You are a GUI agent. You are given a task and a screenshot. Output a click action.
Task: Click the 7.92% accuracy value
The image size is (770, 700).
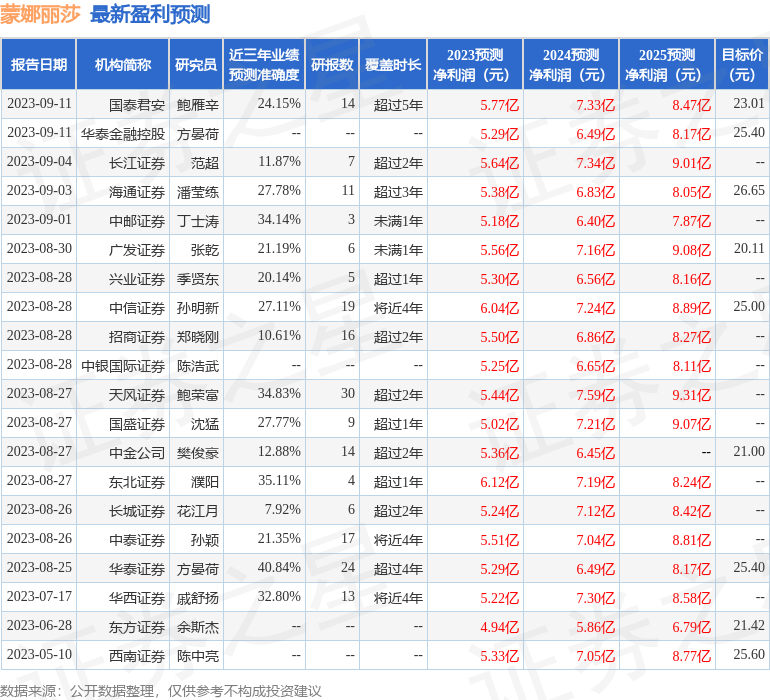coord(282,509)
